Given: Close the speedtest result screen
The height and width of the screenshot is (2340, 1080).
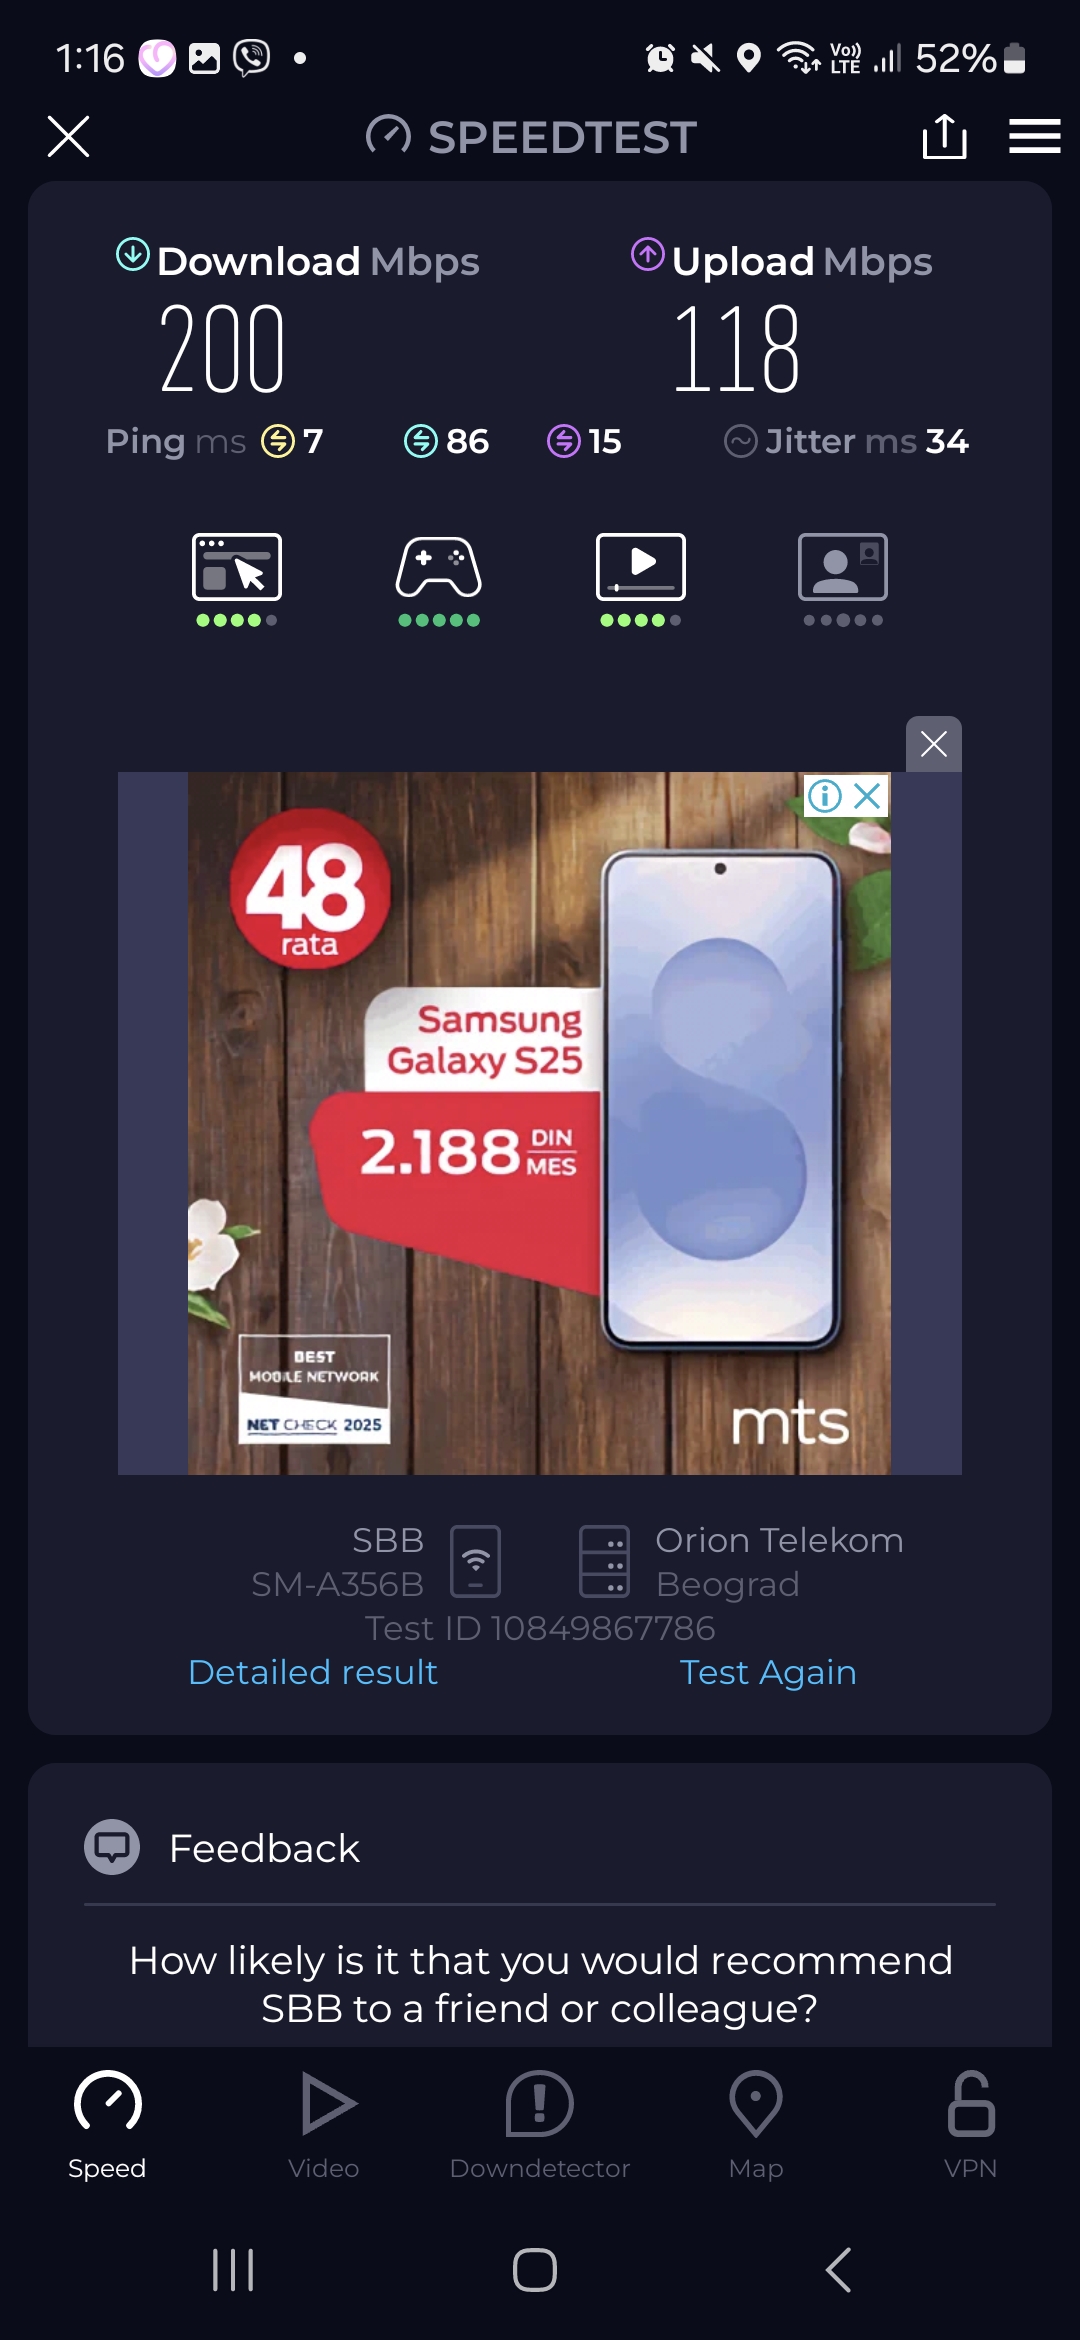Looking at the screenshot, I should [x=68, y=136].
